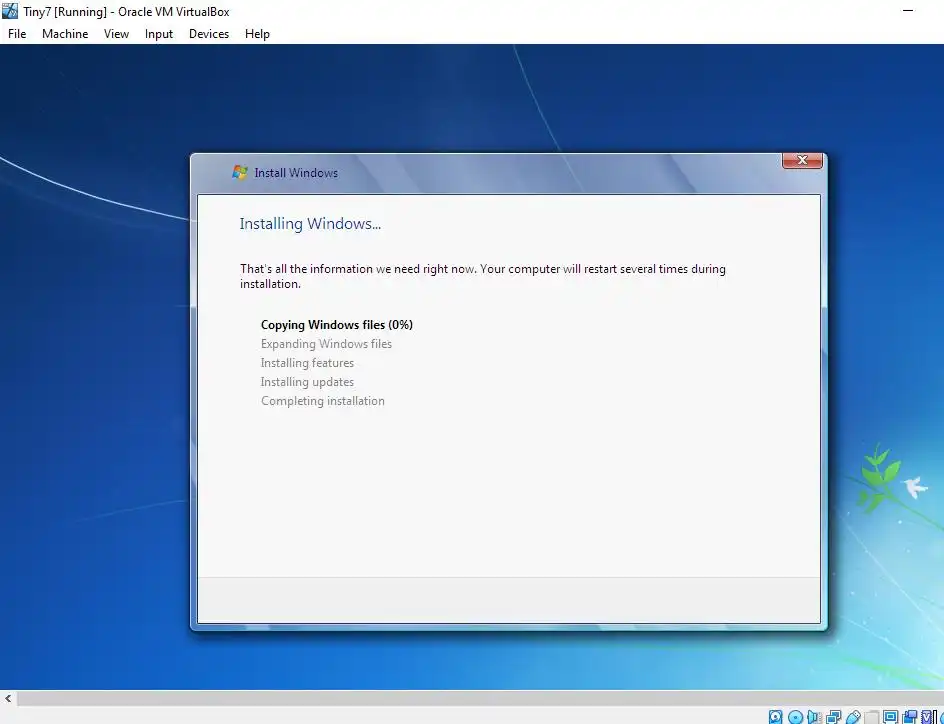Click the virtualization CPU chip status icon

(927, 717)
